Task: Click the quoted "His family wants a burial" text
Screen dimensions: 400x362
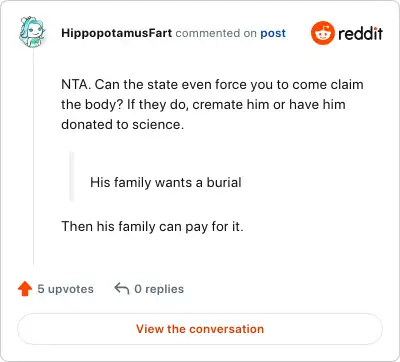Action: (x=166, y=182)
